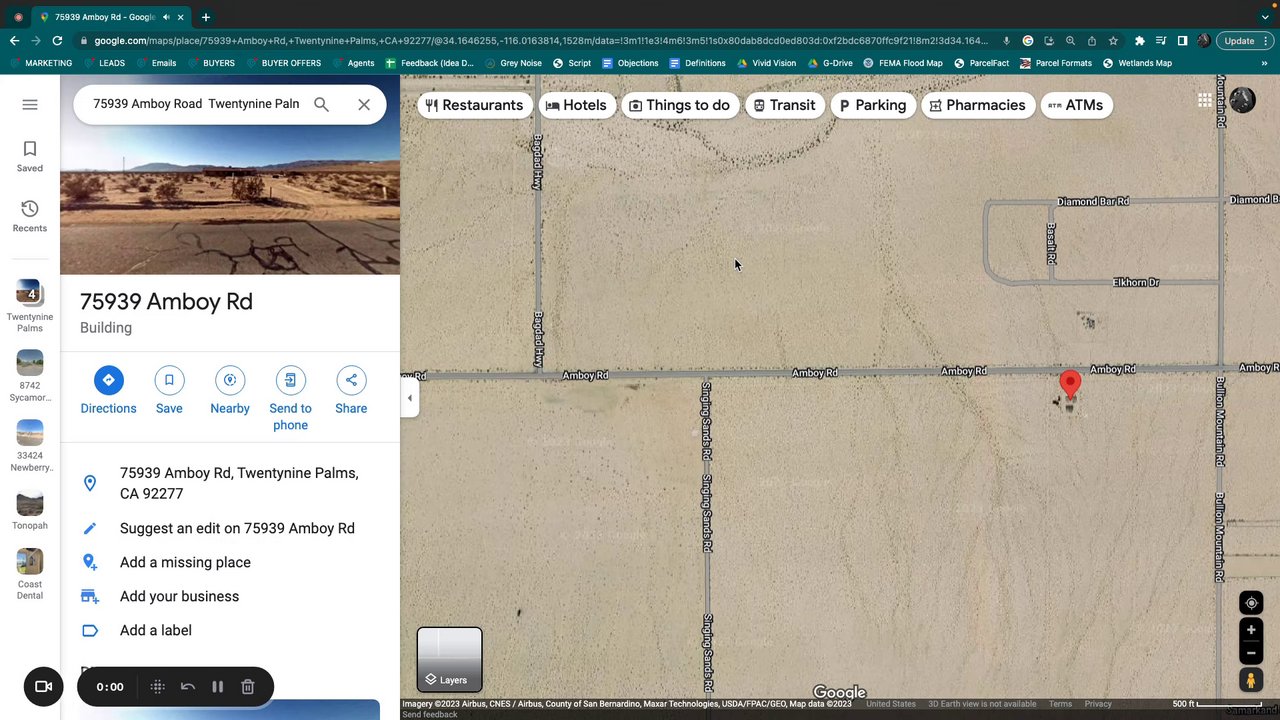
Task: Filter map by Restaurants
Action: (475, 105)
